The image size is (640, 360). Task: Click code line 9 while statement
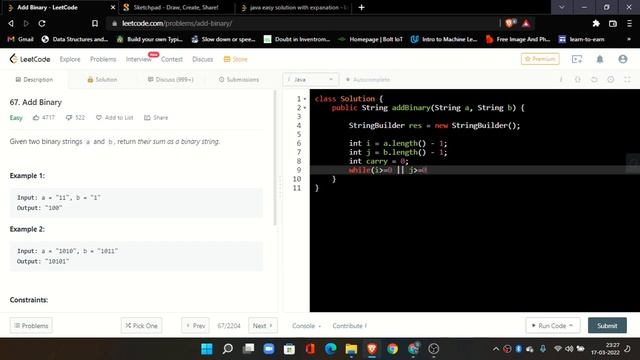(388, 170)
